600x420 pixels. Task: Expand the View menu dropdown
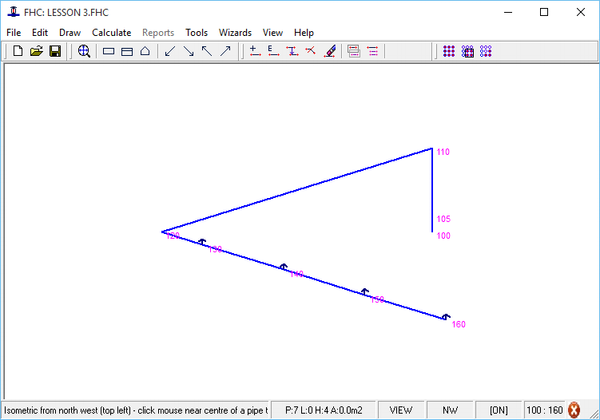272,32
